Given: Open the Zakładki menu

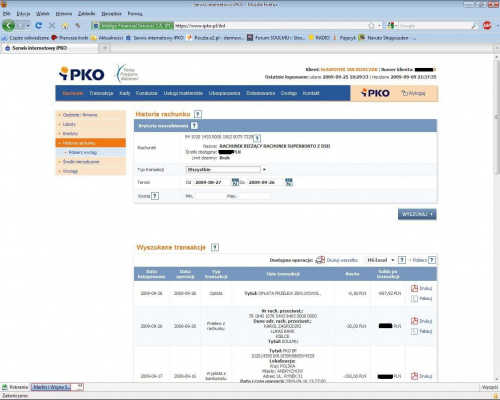Looking at the screenshot, I should click(86, 14).
